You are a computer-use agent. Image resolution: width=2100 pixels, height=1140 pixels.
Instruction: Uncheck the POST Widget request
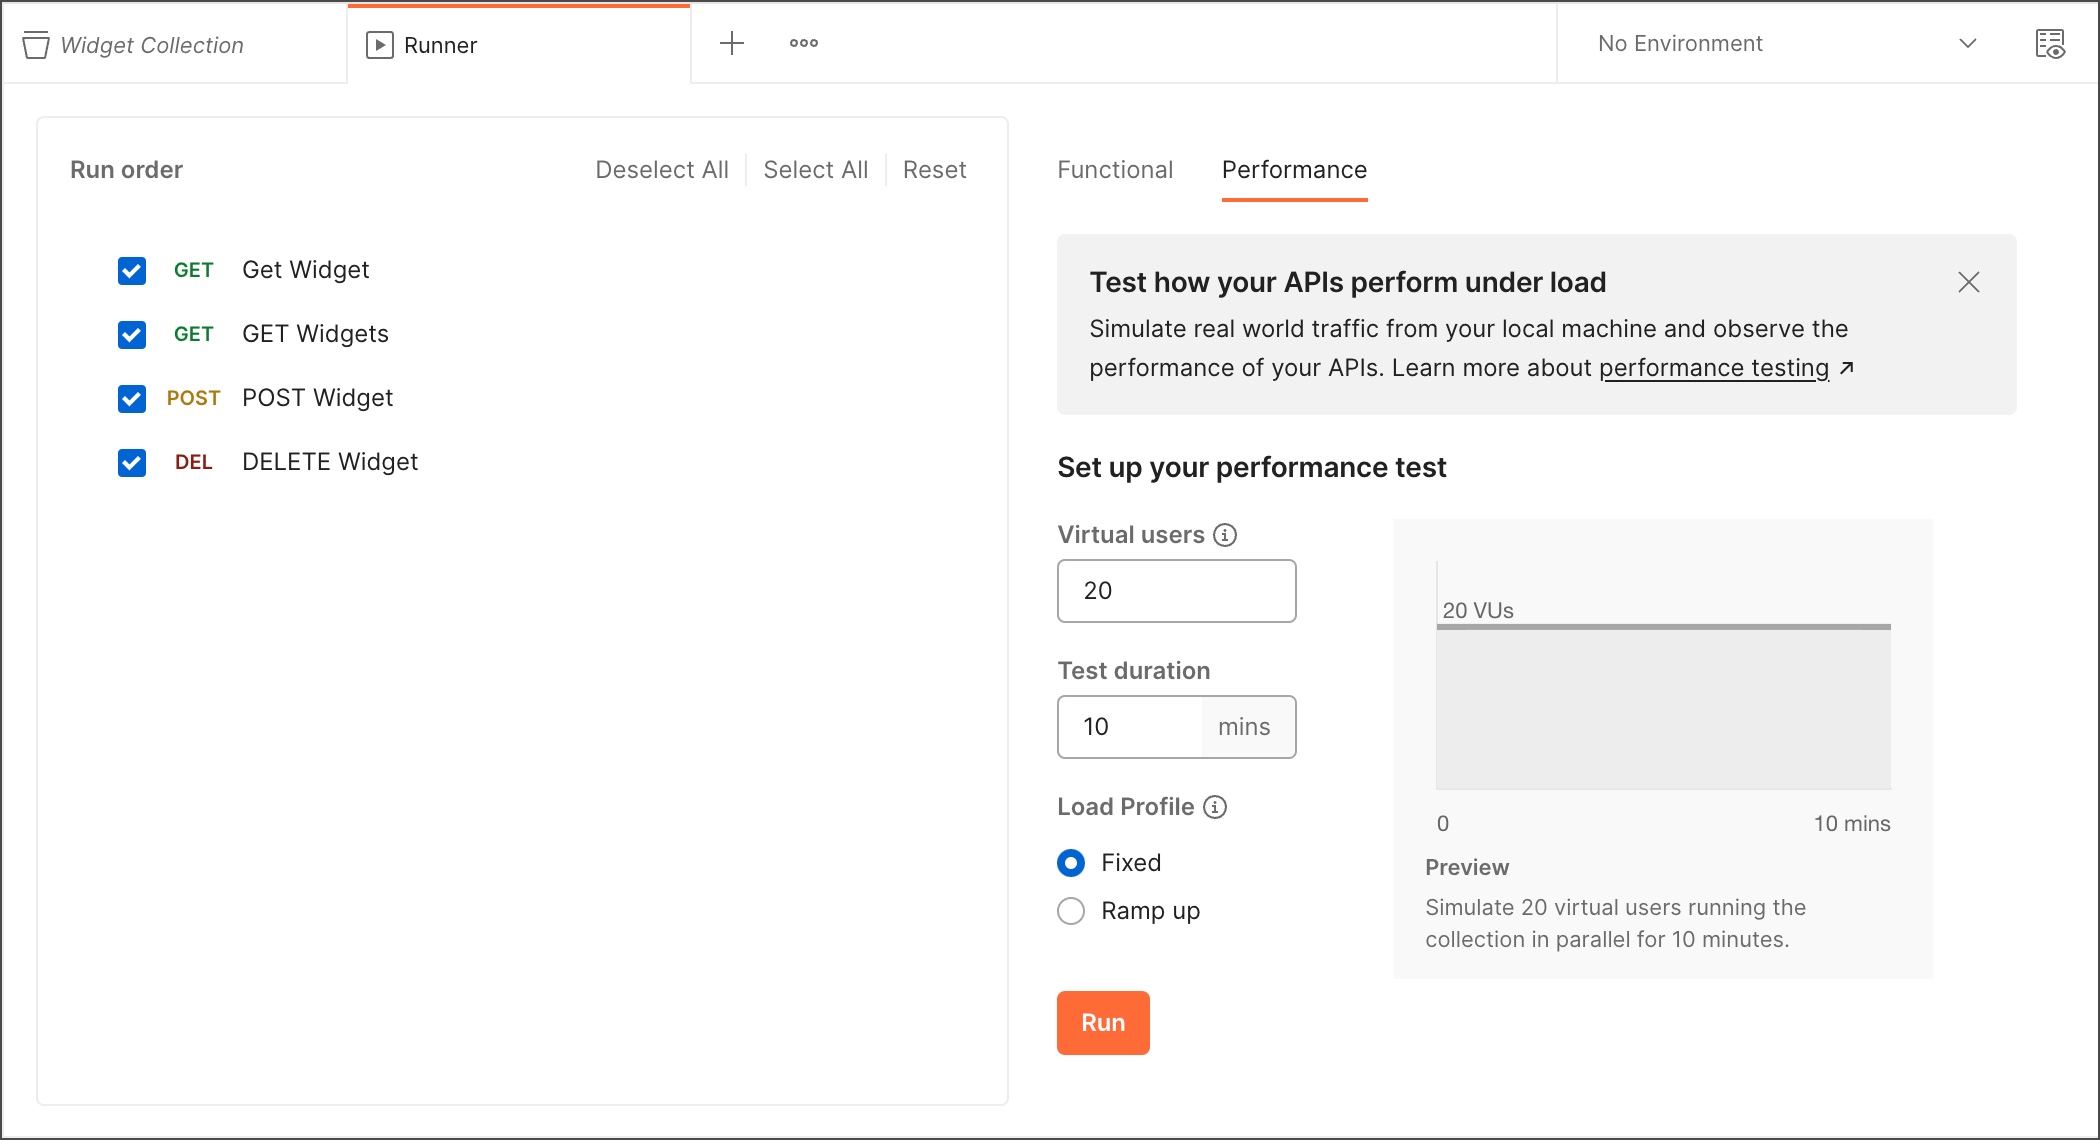[x=131, y=398]
